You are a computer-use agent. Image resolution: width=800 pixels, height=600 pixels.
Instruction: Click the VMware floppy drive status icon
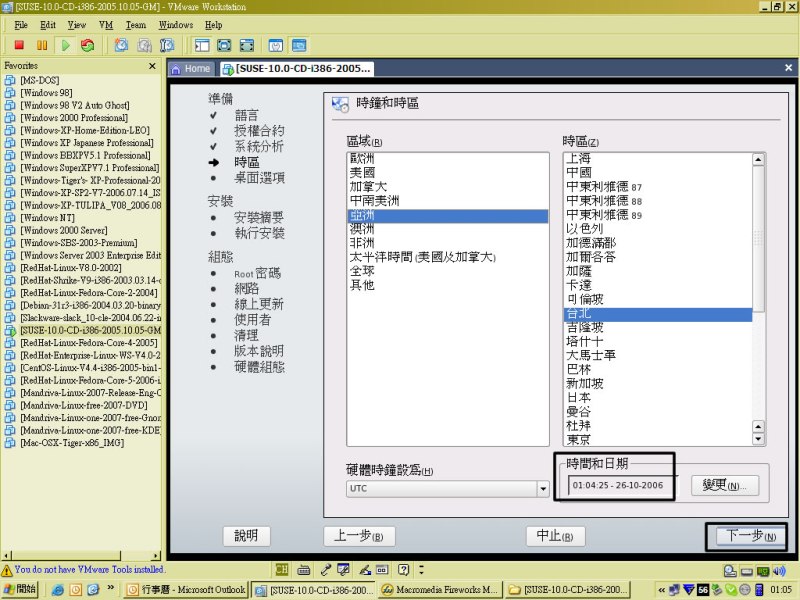[x=747, y=571]
